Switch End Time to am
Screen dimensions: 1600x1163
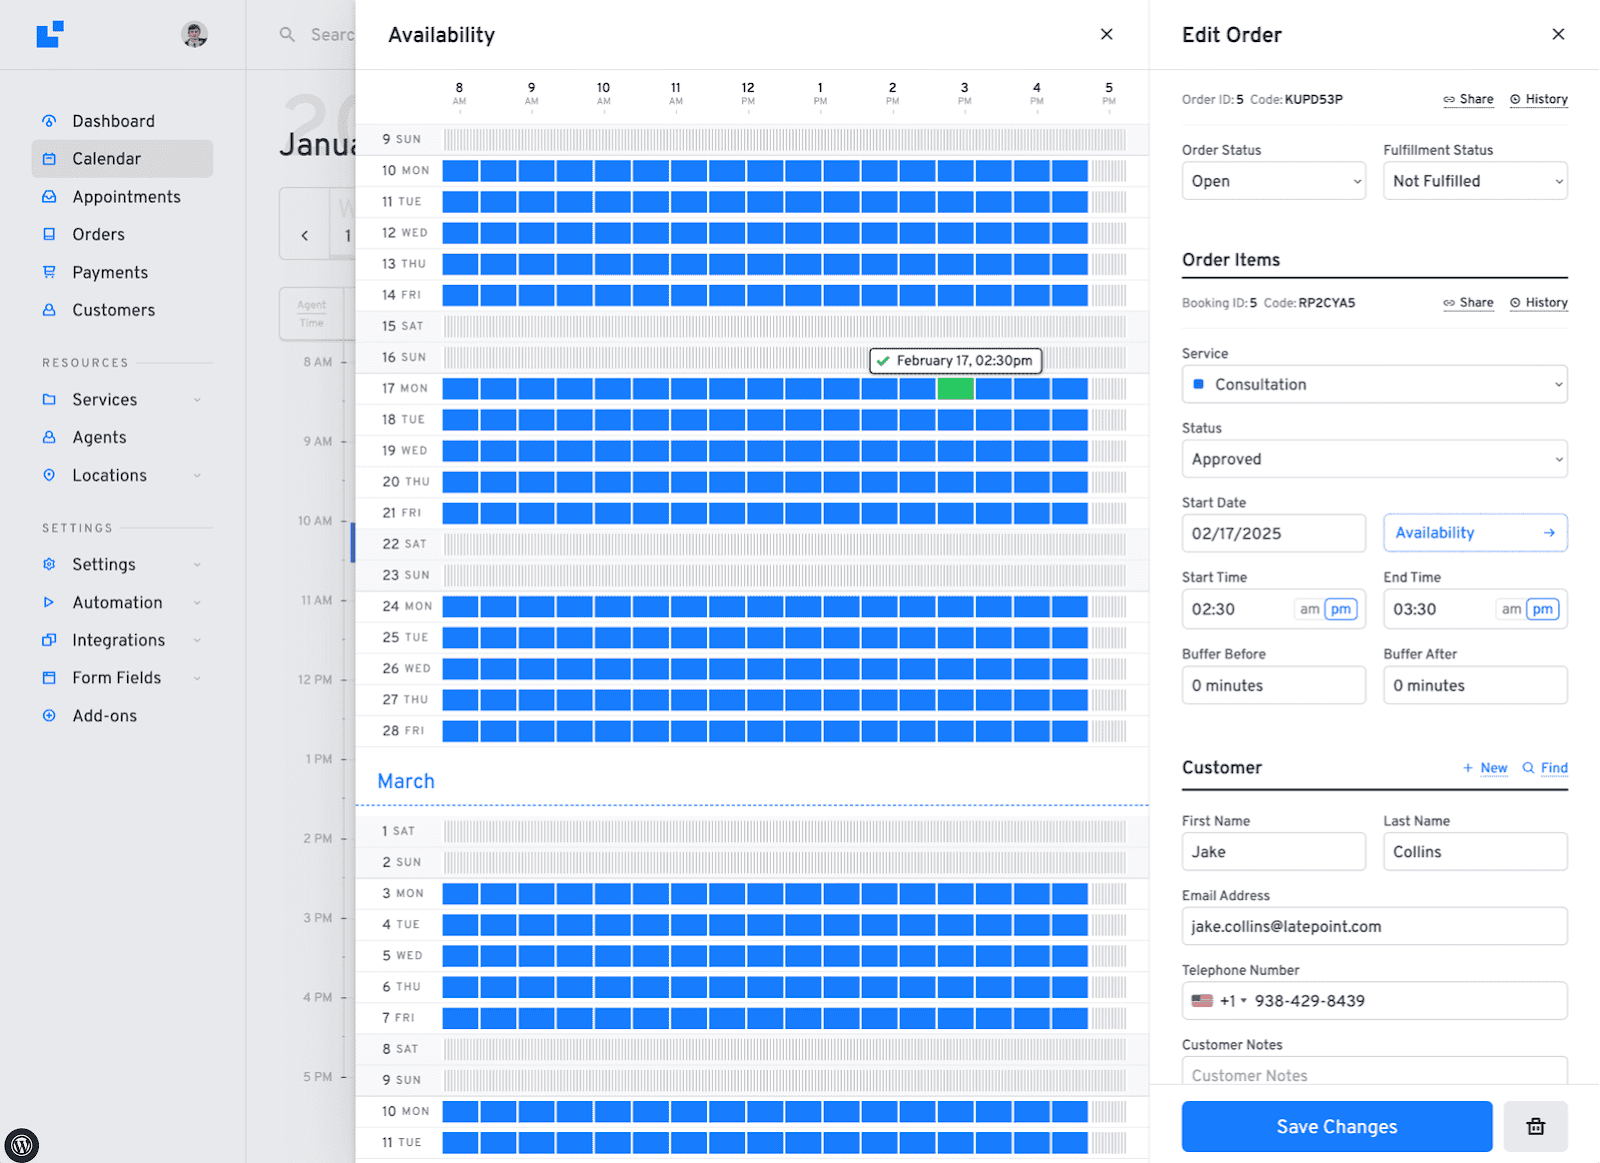[x=1512, y=609]
